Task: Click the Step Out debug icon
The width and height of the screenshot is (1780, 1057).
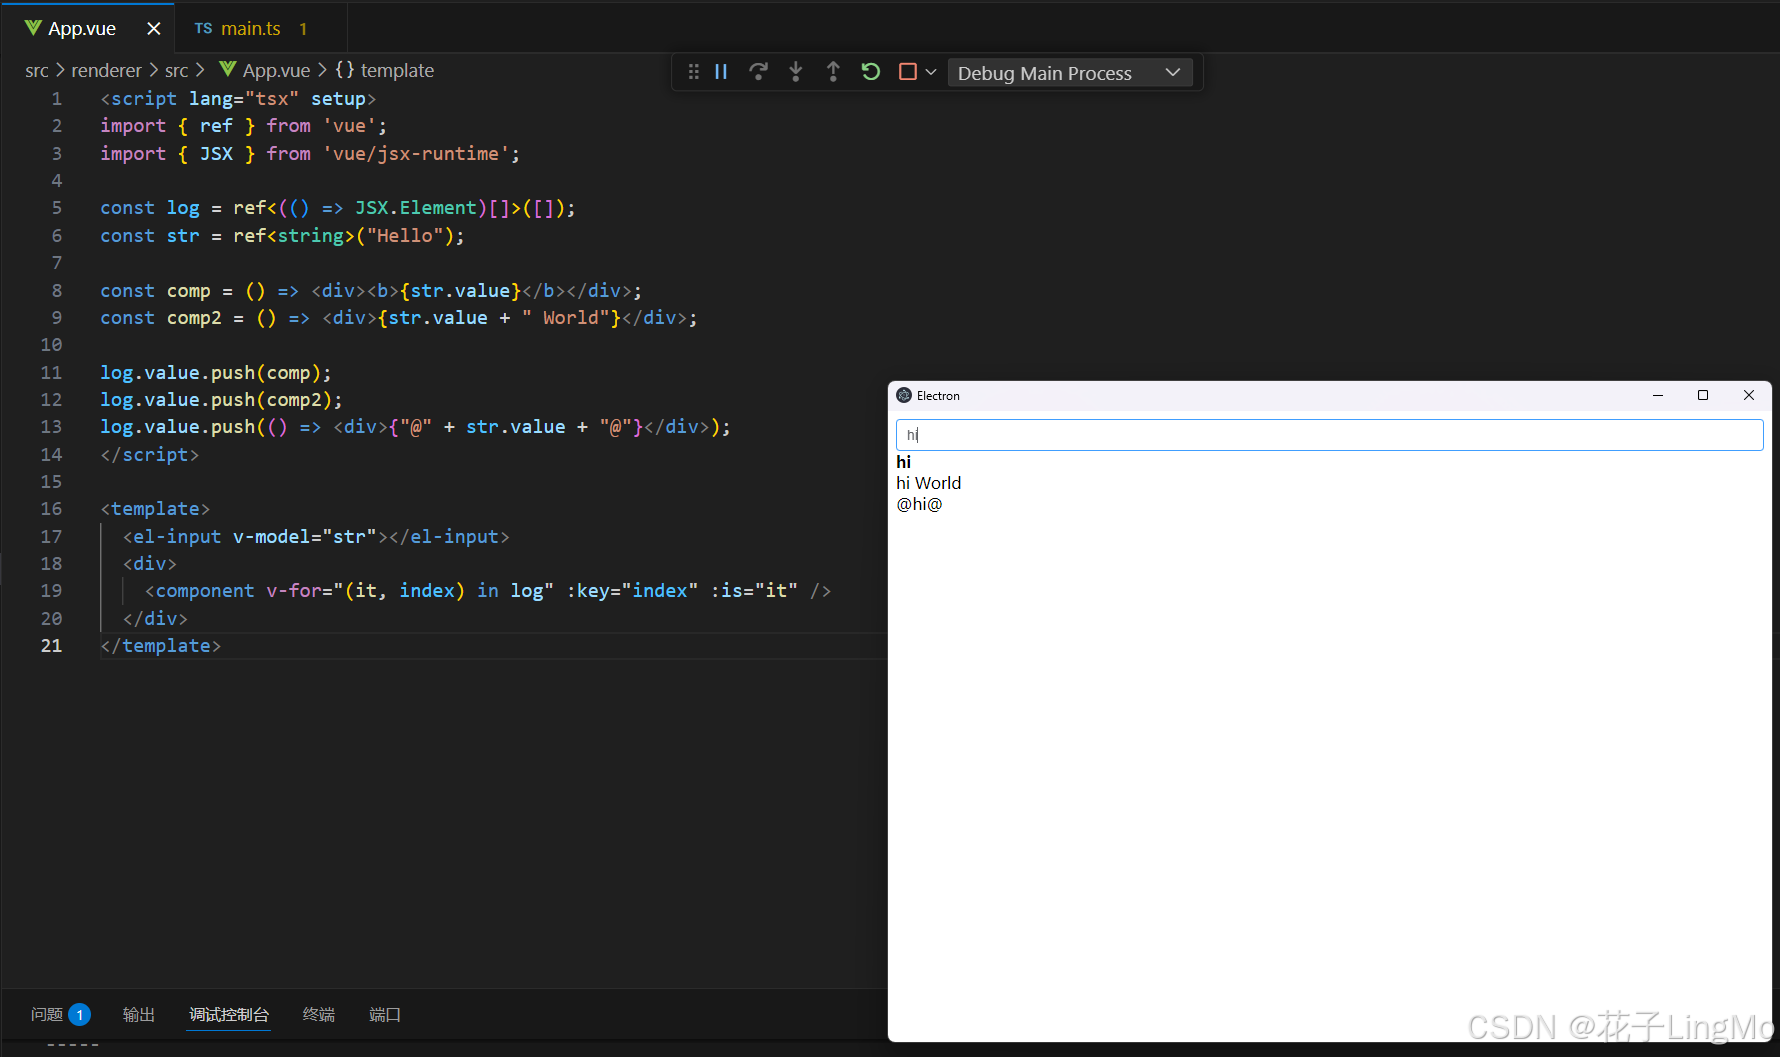Action: [x=833, y=72]
